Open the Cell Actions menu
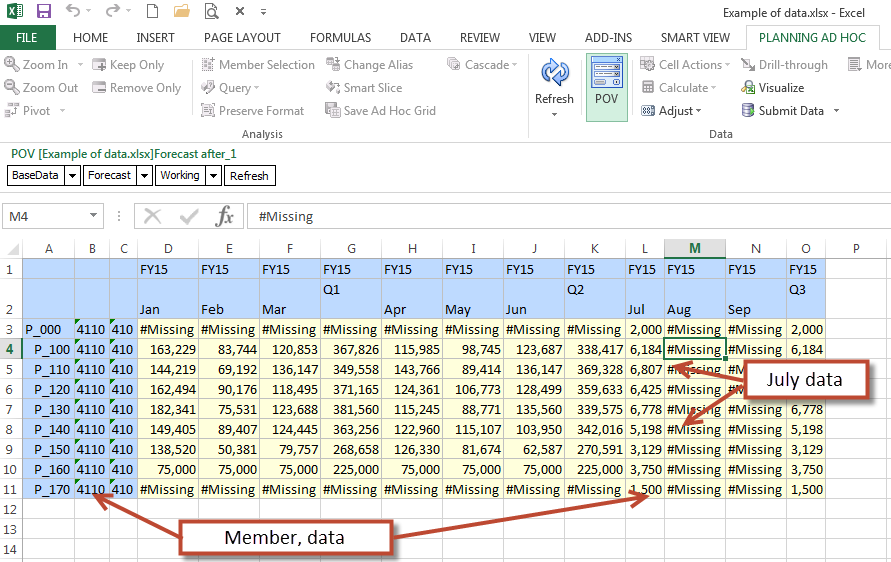The image size is (891, 562). [x=685, y=65]
